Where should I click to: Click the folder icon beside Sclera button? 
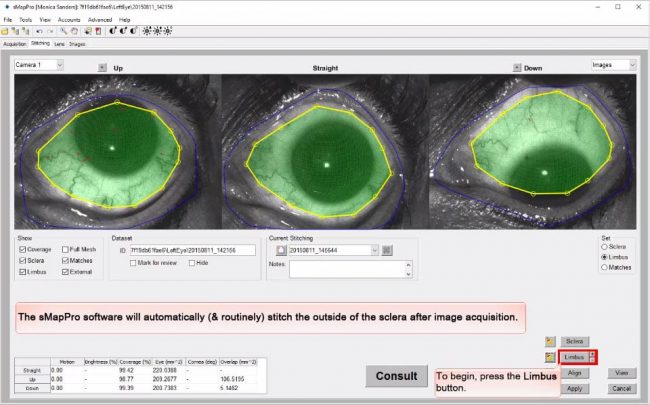pos(550,341)
